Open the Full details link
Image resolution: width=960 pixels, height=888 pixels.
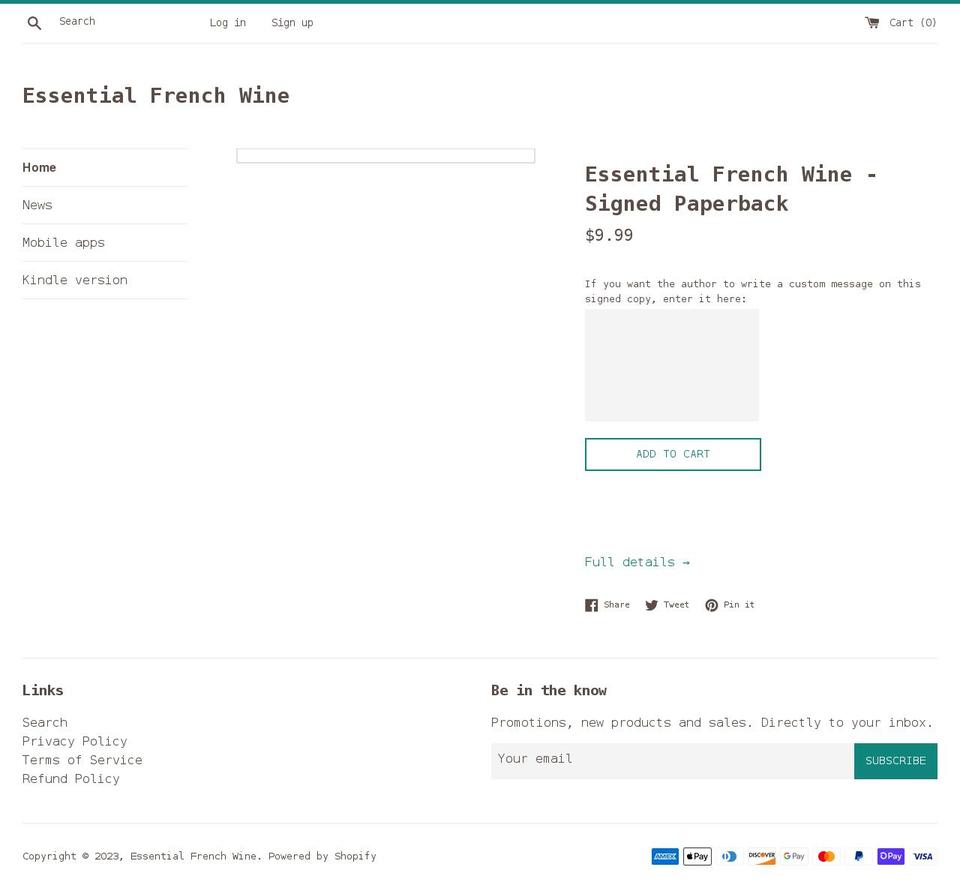tap(637, 562)
